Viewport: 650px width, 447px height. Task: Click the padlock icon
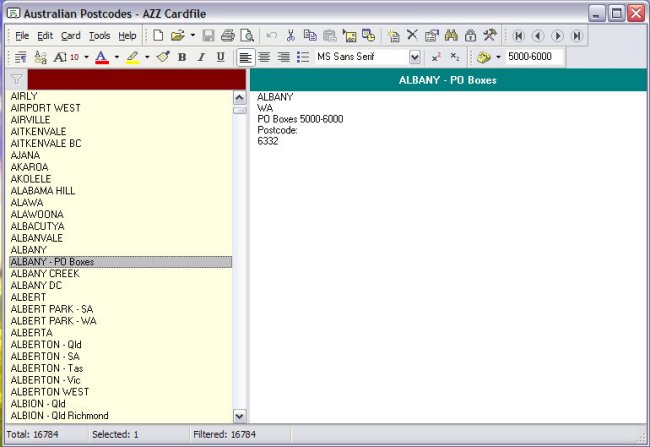(x=470, y=36)
